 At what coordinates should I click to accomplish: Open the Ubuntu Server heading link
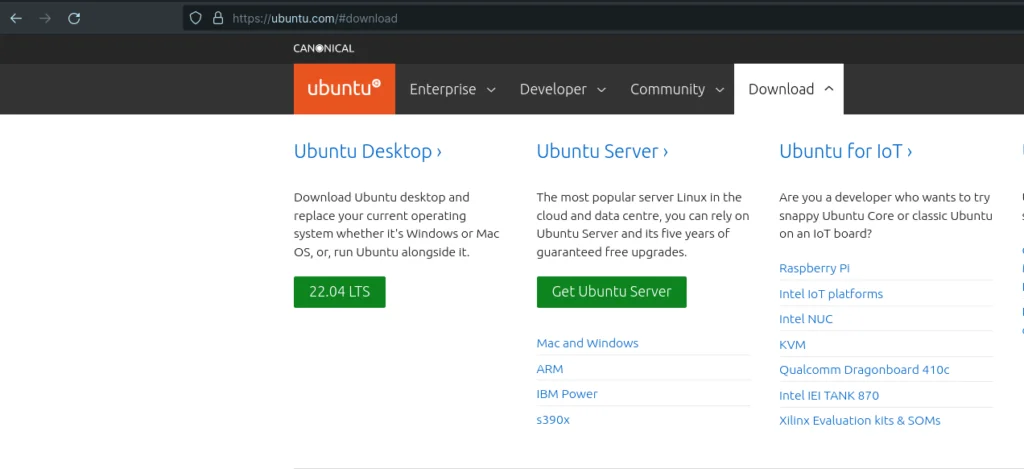[x=602, y=152]
